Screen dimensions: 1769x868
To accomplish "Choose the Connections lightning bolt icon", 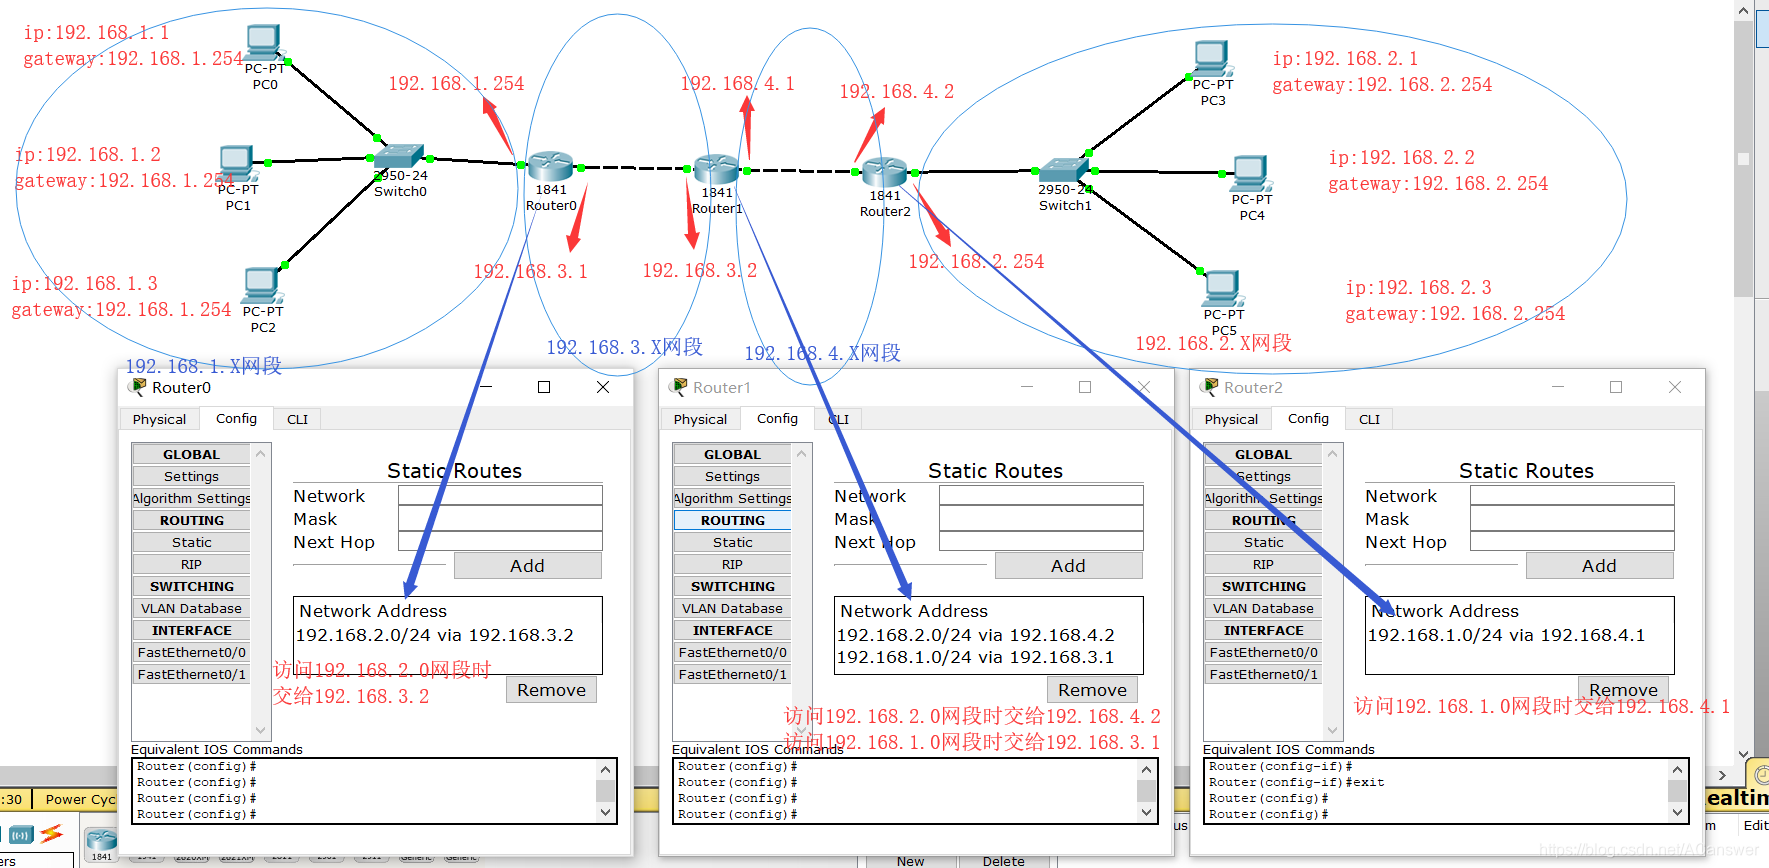I will click(x=52, y=833).
